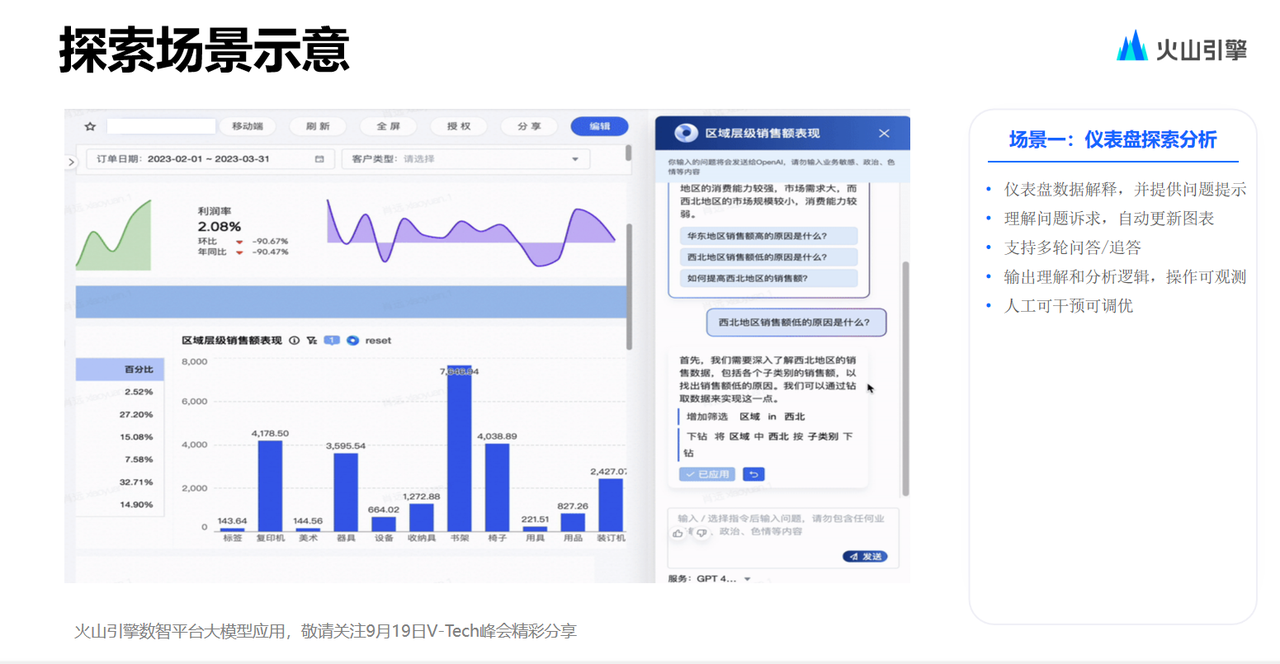Click the 场景一:仪表盘探索分析 heading
The image size is (1280, 664).
click(1113, 140)
